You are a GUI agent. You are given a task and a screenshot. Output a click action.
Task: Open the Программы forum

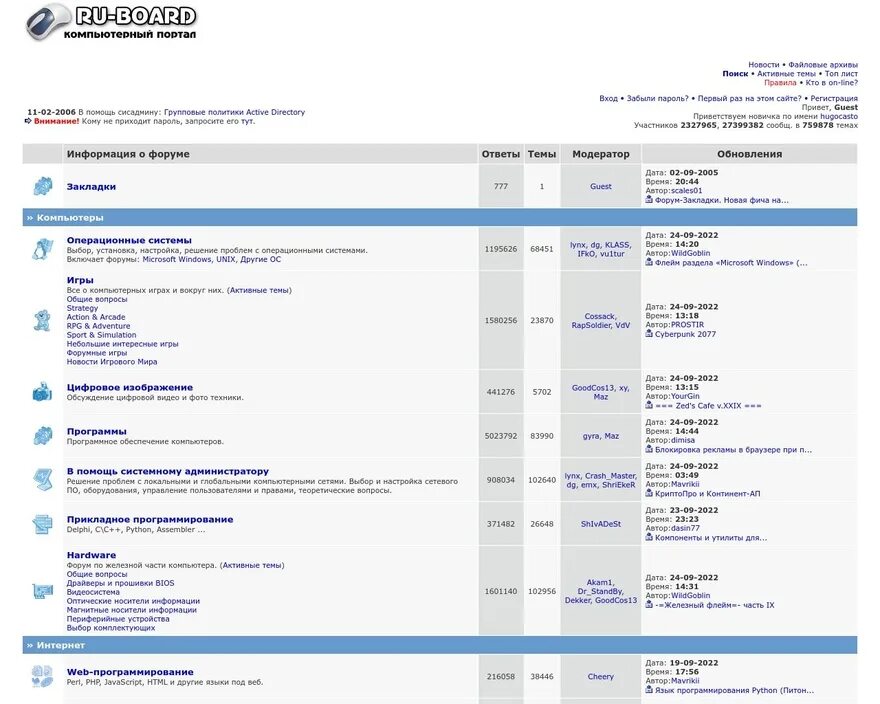97,432
